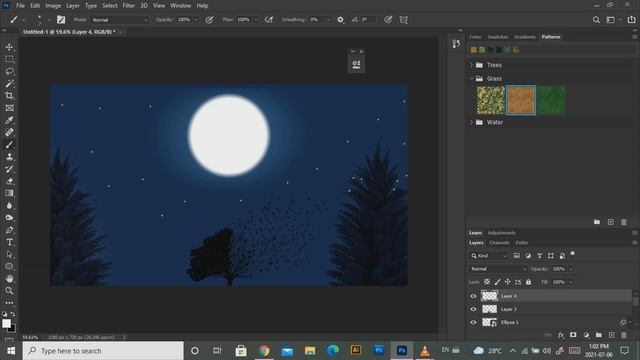Collapse the Grass pattern folder
The image size is (640, 360).
point(471,78)
